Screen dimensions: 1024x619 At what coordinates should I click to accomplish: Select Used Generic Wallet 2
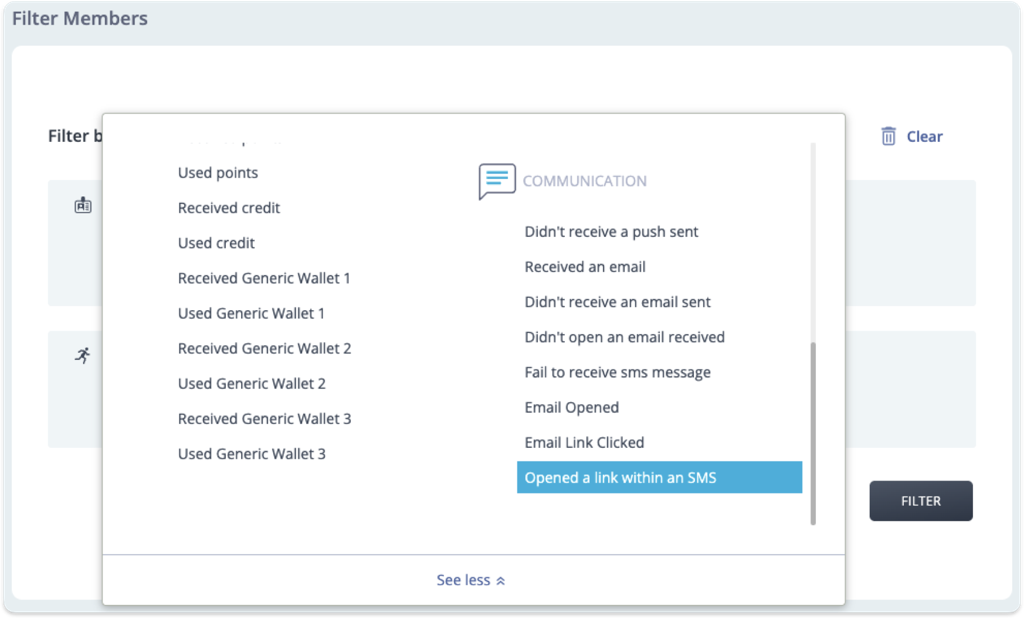(251, 383)
